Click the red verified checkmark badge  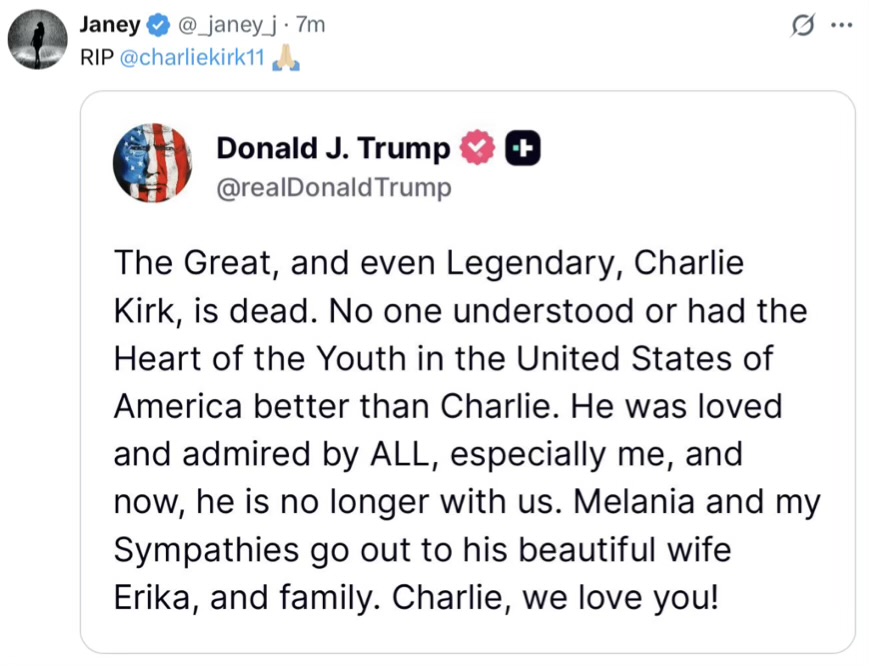point(477,147)
